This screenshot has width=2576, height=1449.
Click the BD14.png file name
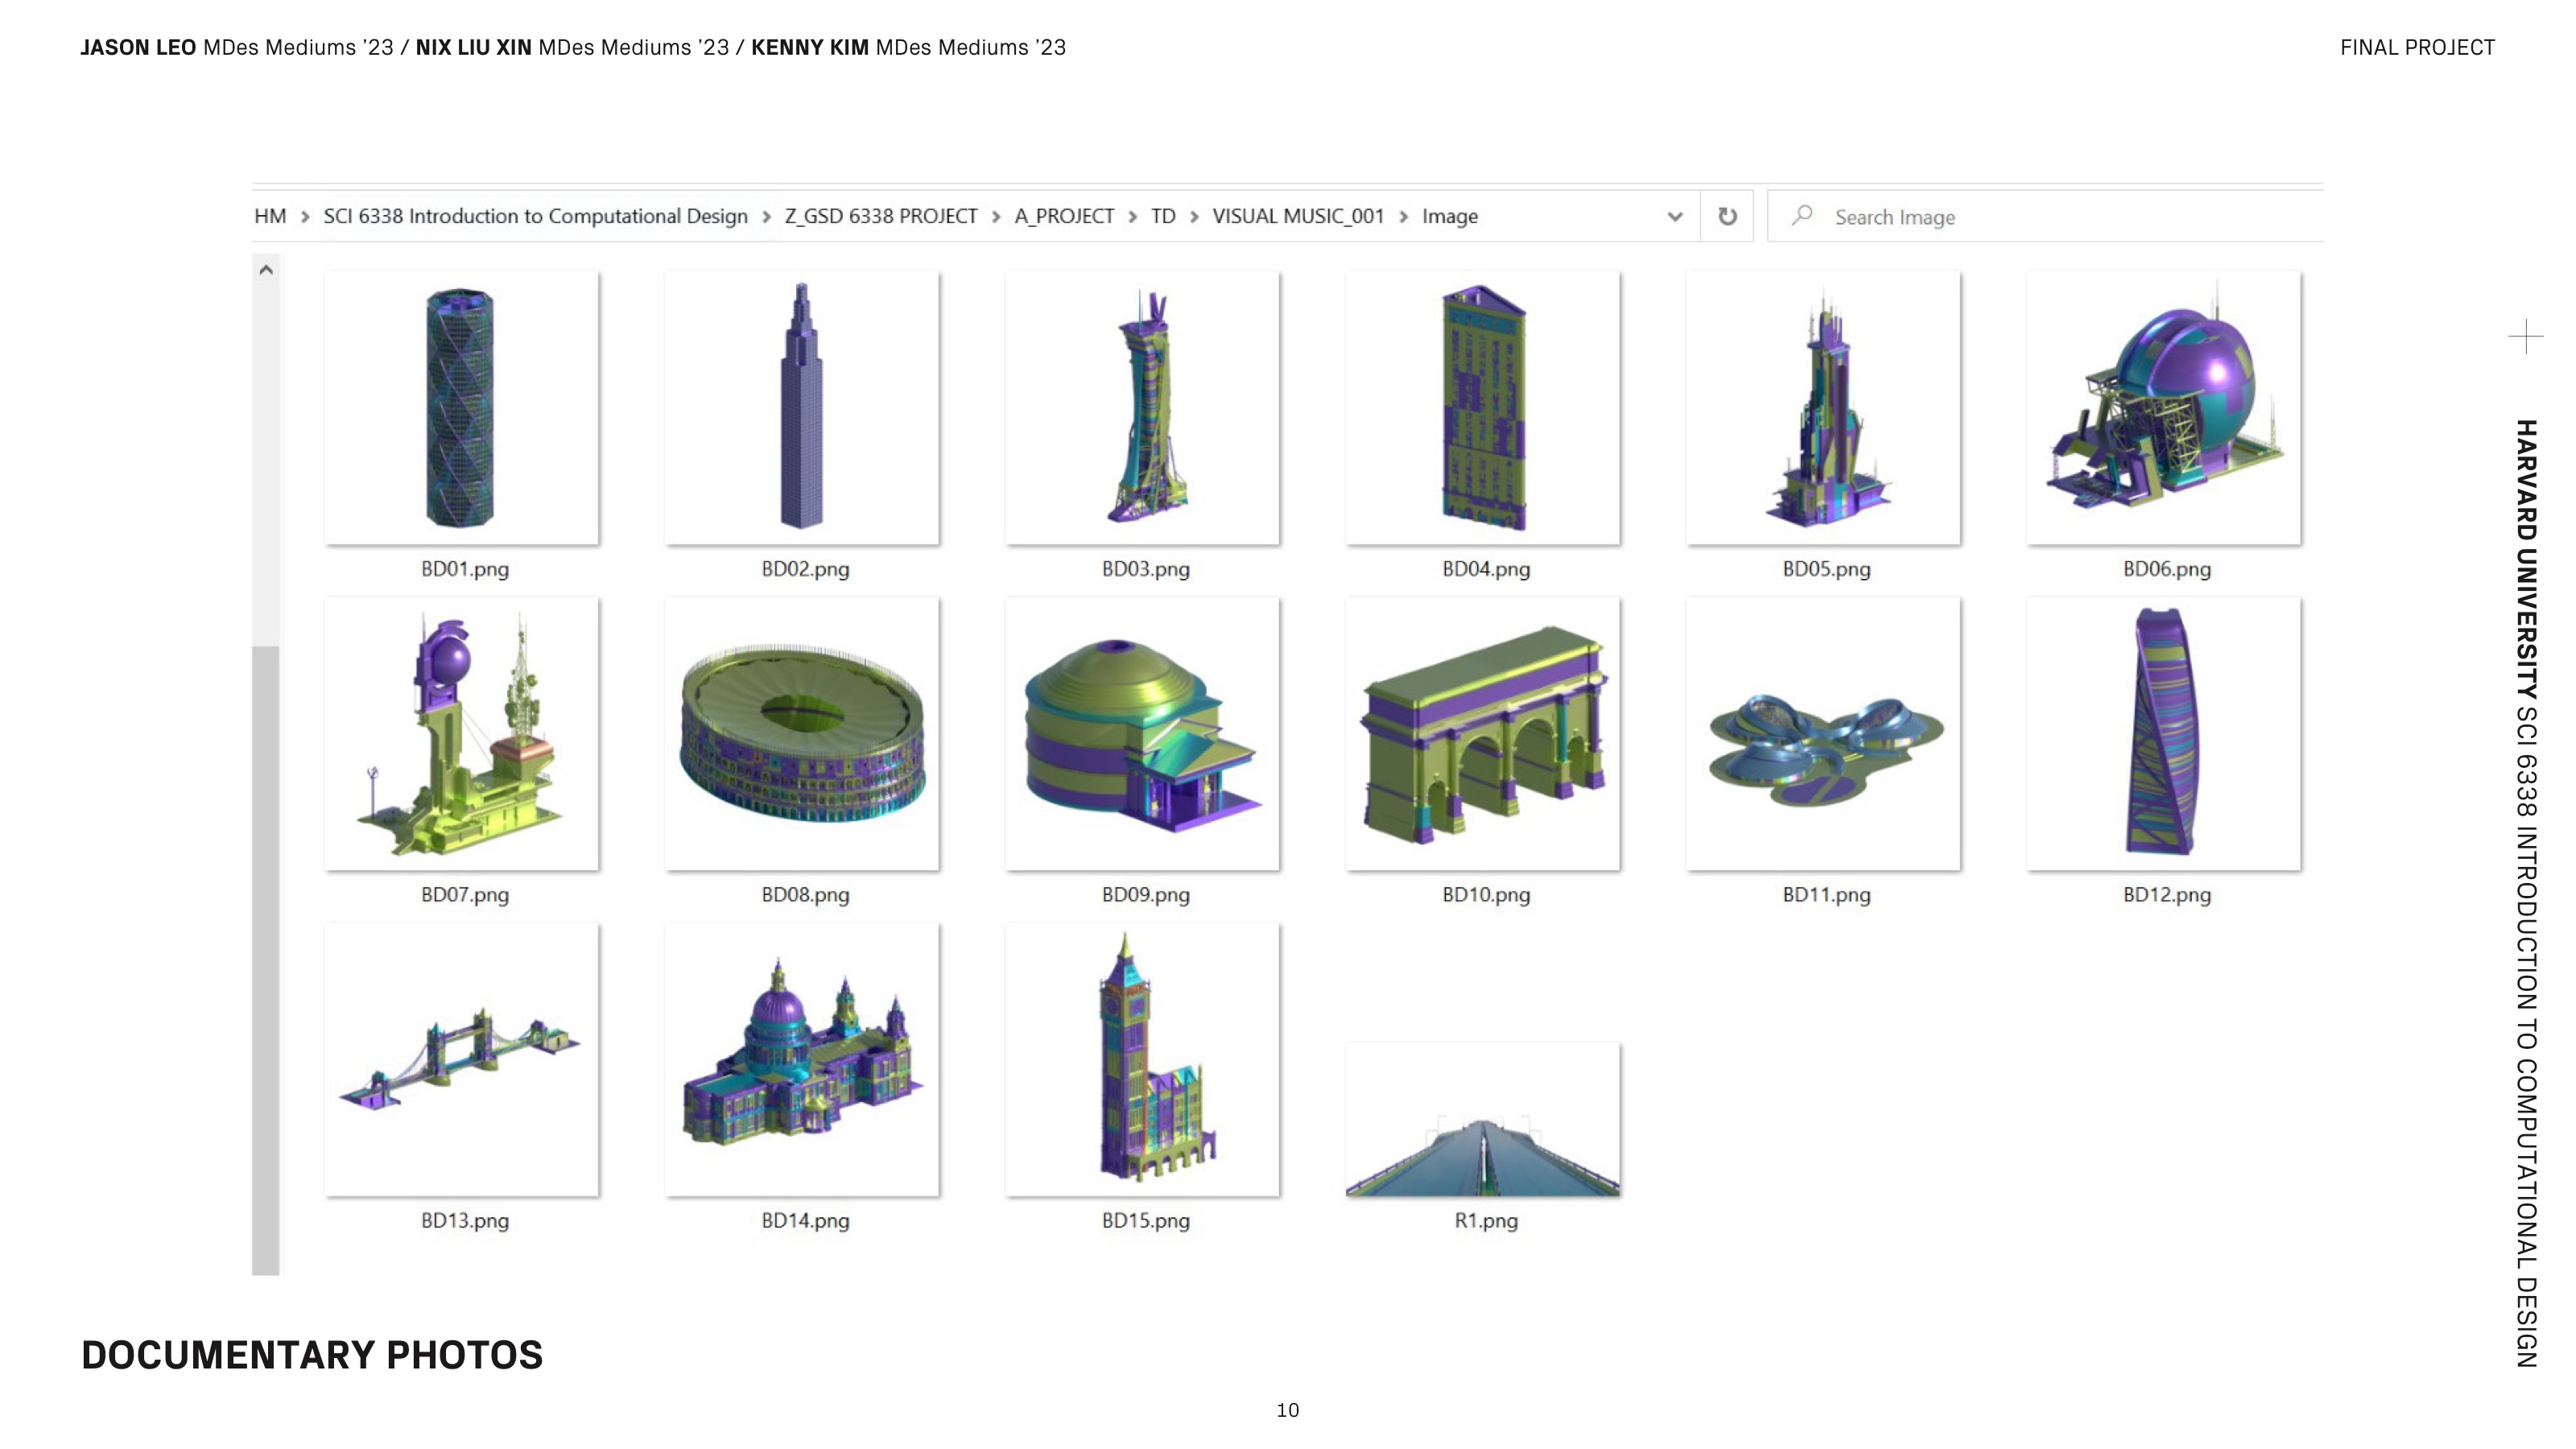click(x=805, y=1221)
